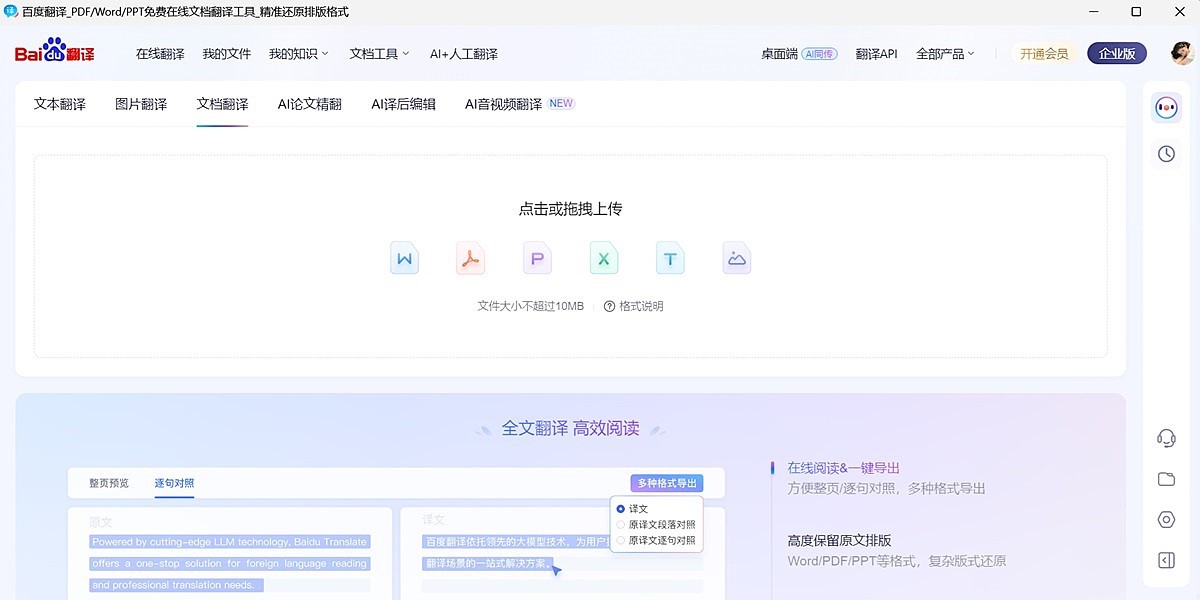Click the profile avatar at top right
This screenshot has height=600, width=1200.
coord(1180,52)
